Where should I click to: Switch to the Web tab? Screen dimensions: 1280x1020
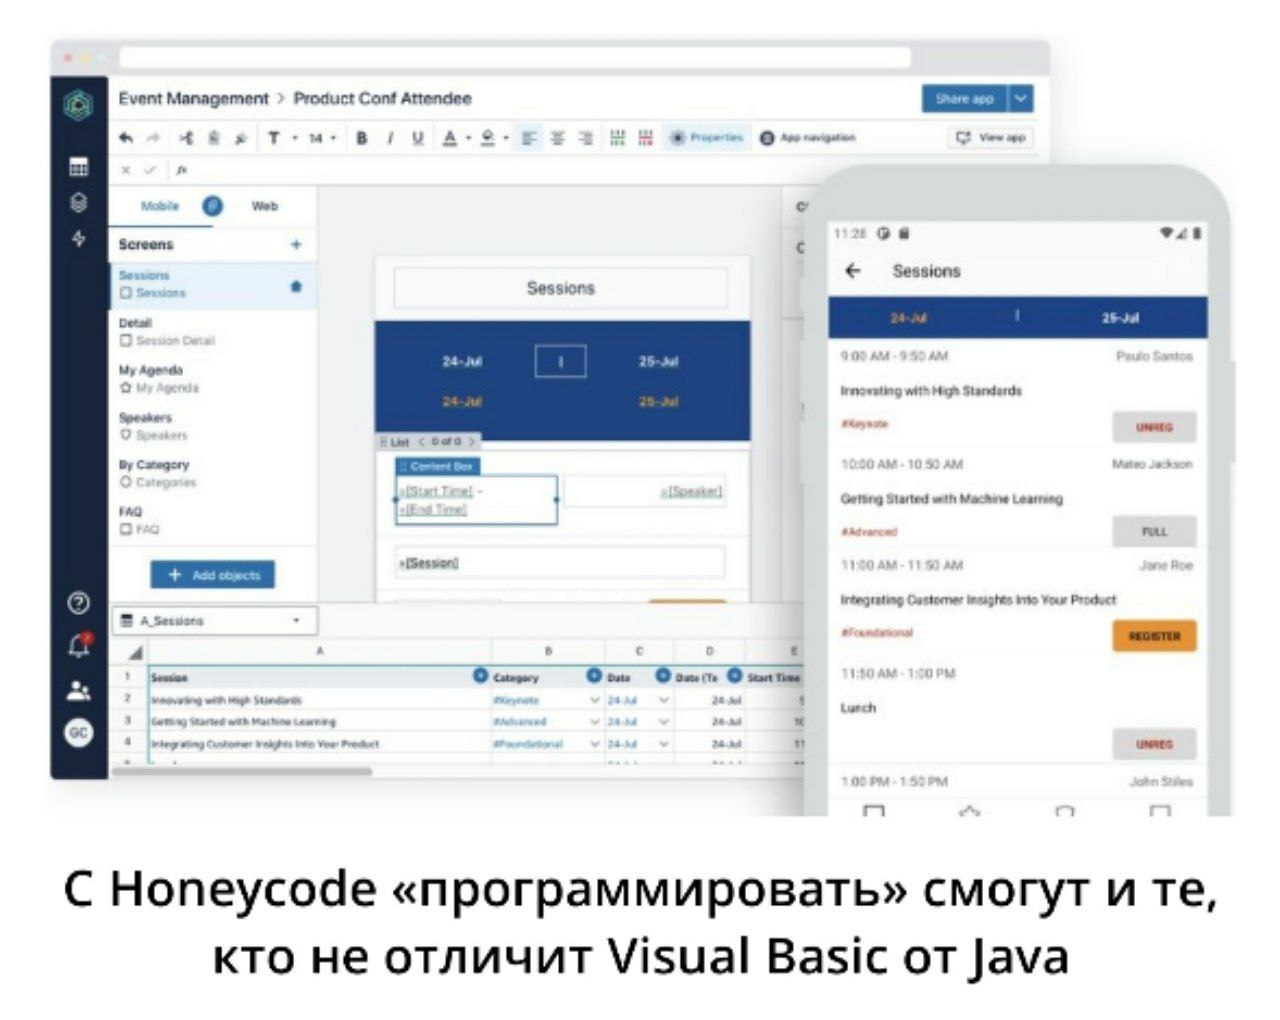(264, 206)
